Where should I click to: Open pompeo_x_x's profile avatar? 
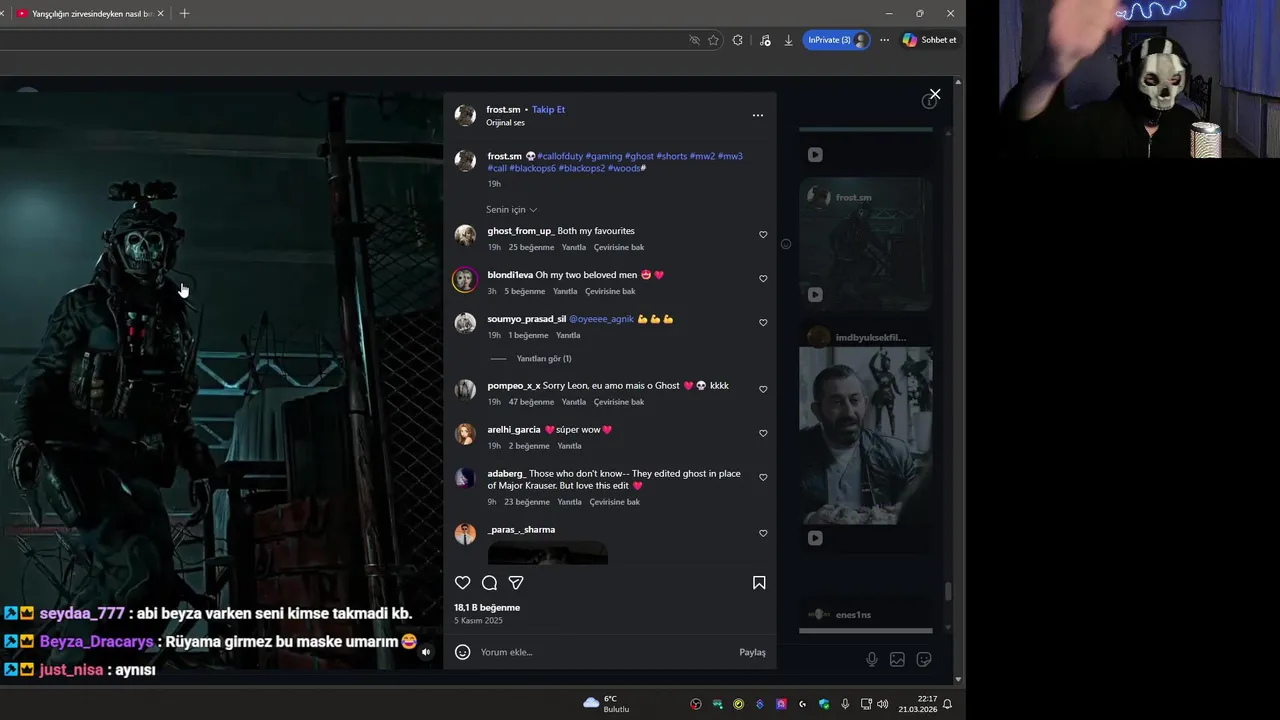465,390
